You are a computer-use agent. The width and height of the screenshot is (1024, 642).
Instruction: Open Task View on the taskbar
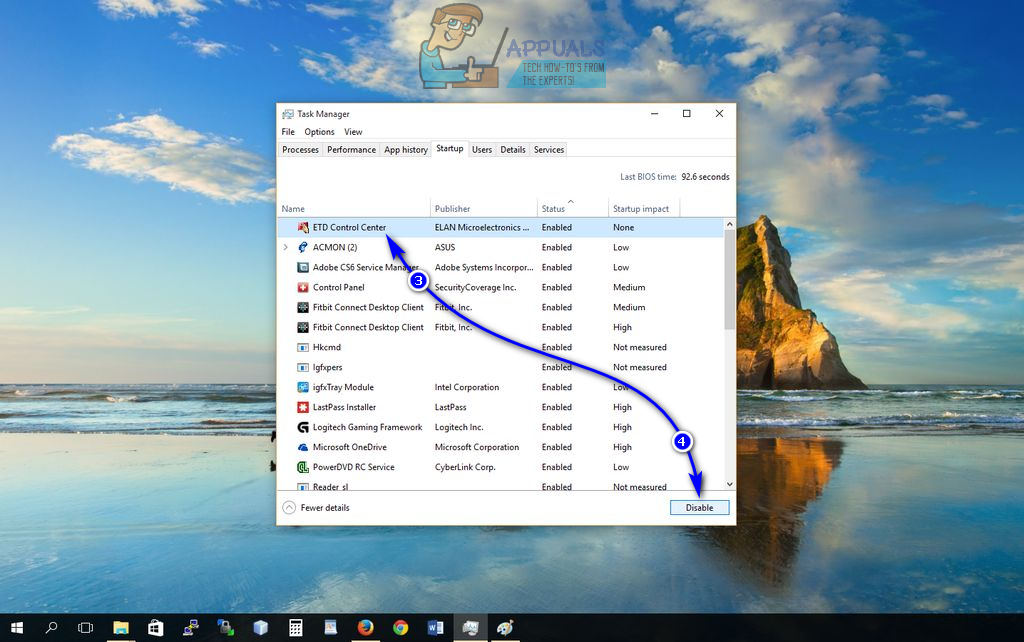pyautogui.click(x=85, y=628)
